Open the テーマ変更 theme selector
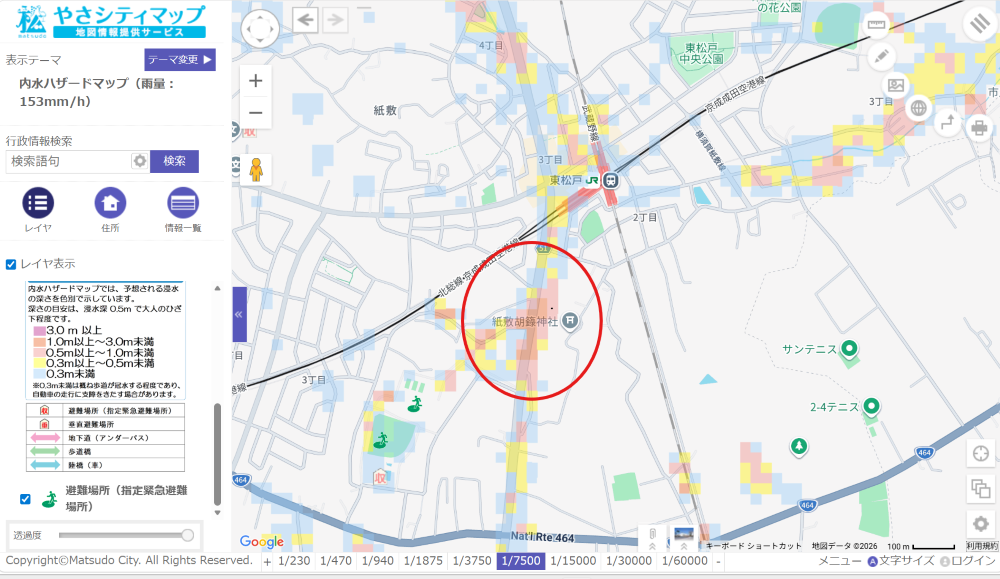 pos(180,59)
